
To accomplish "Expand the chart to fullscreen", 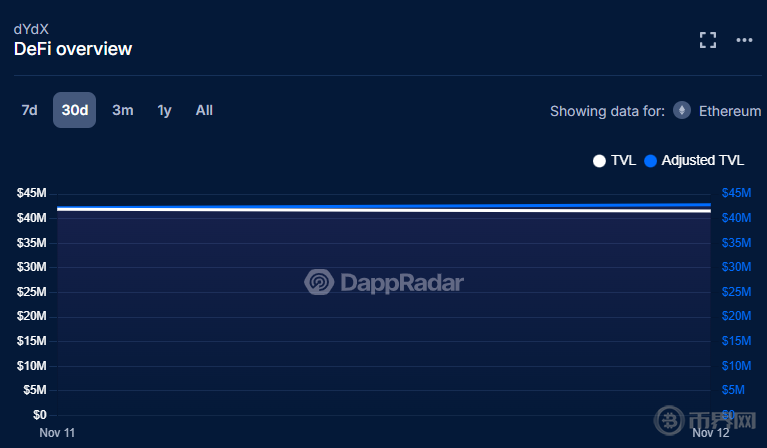I will [x=708, y=40].
